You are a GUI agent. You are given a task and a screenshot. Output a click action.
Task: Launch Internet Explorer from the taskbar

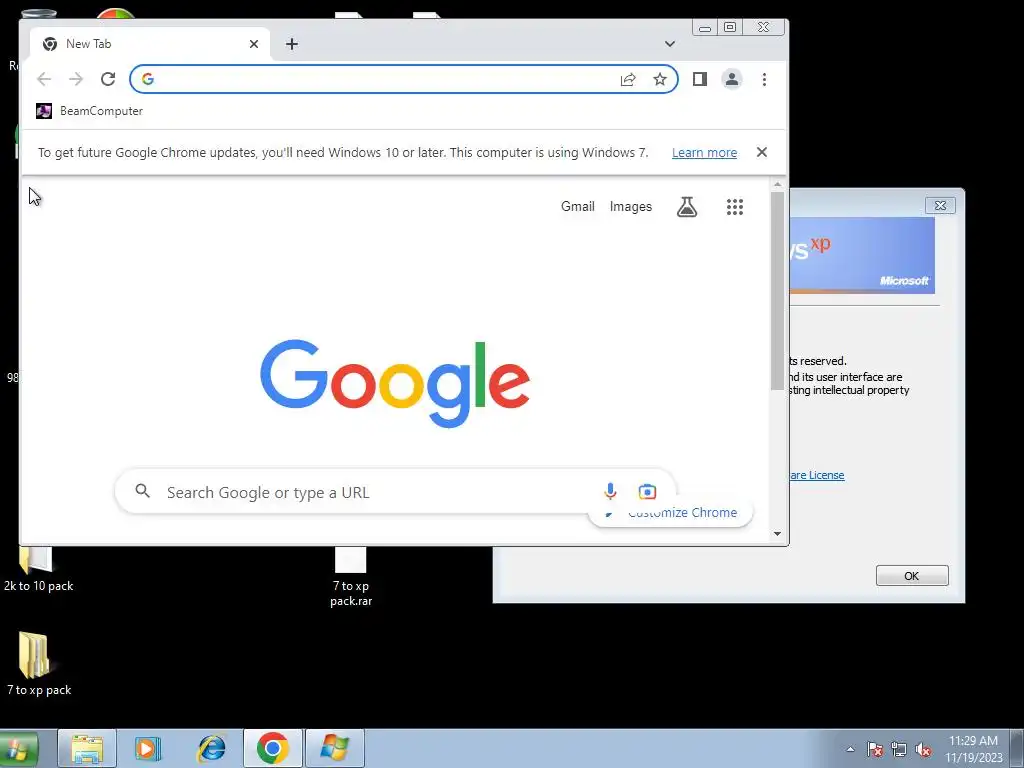211,748
